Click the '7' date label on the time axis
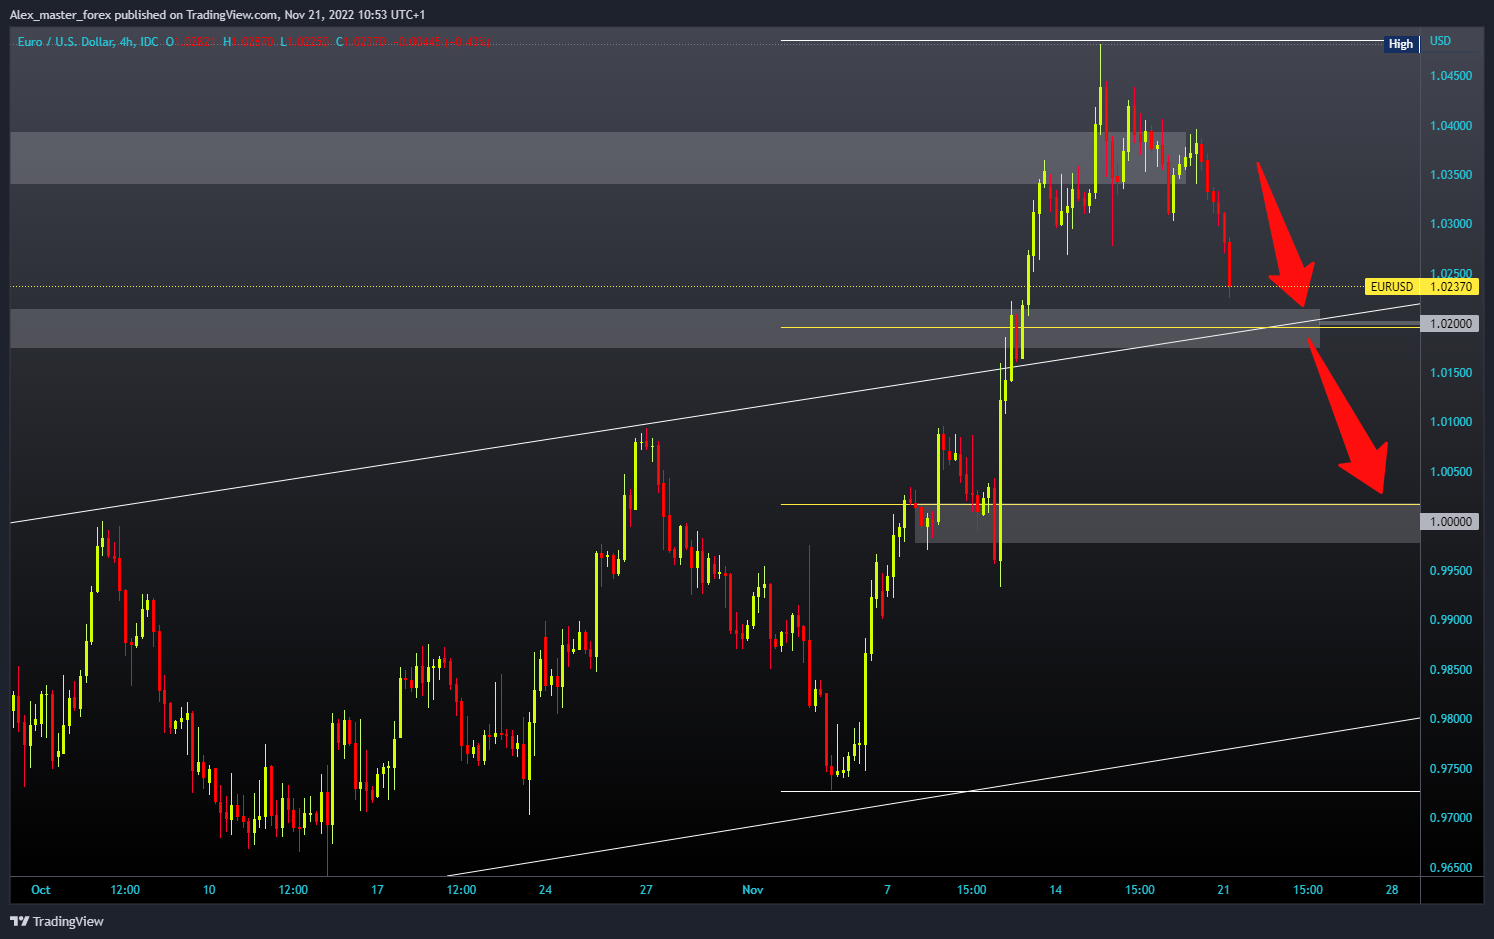This screenshot has height=939, width=1494. (x=887, y=890)
